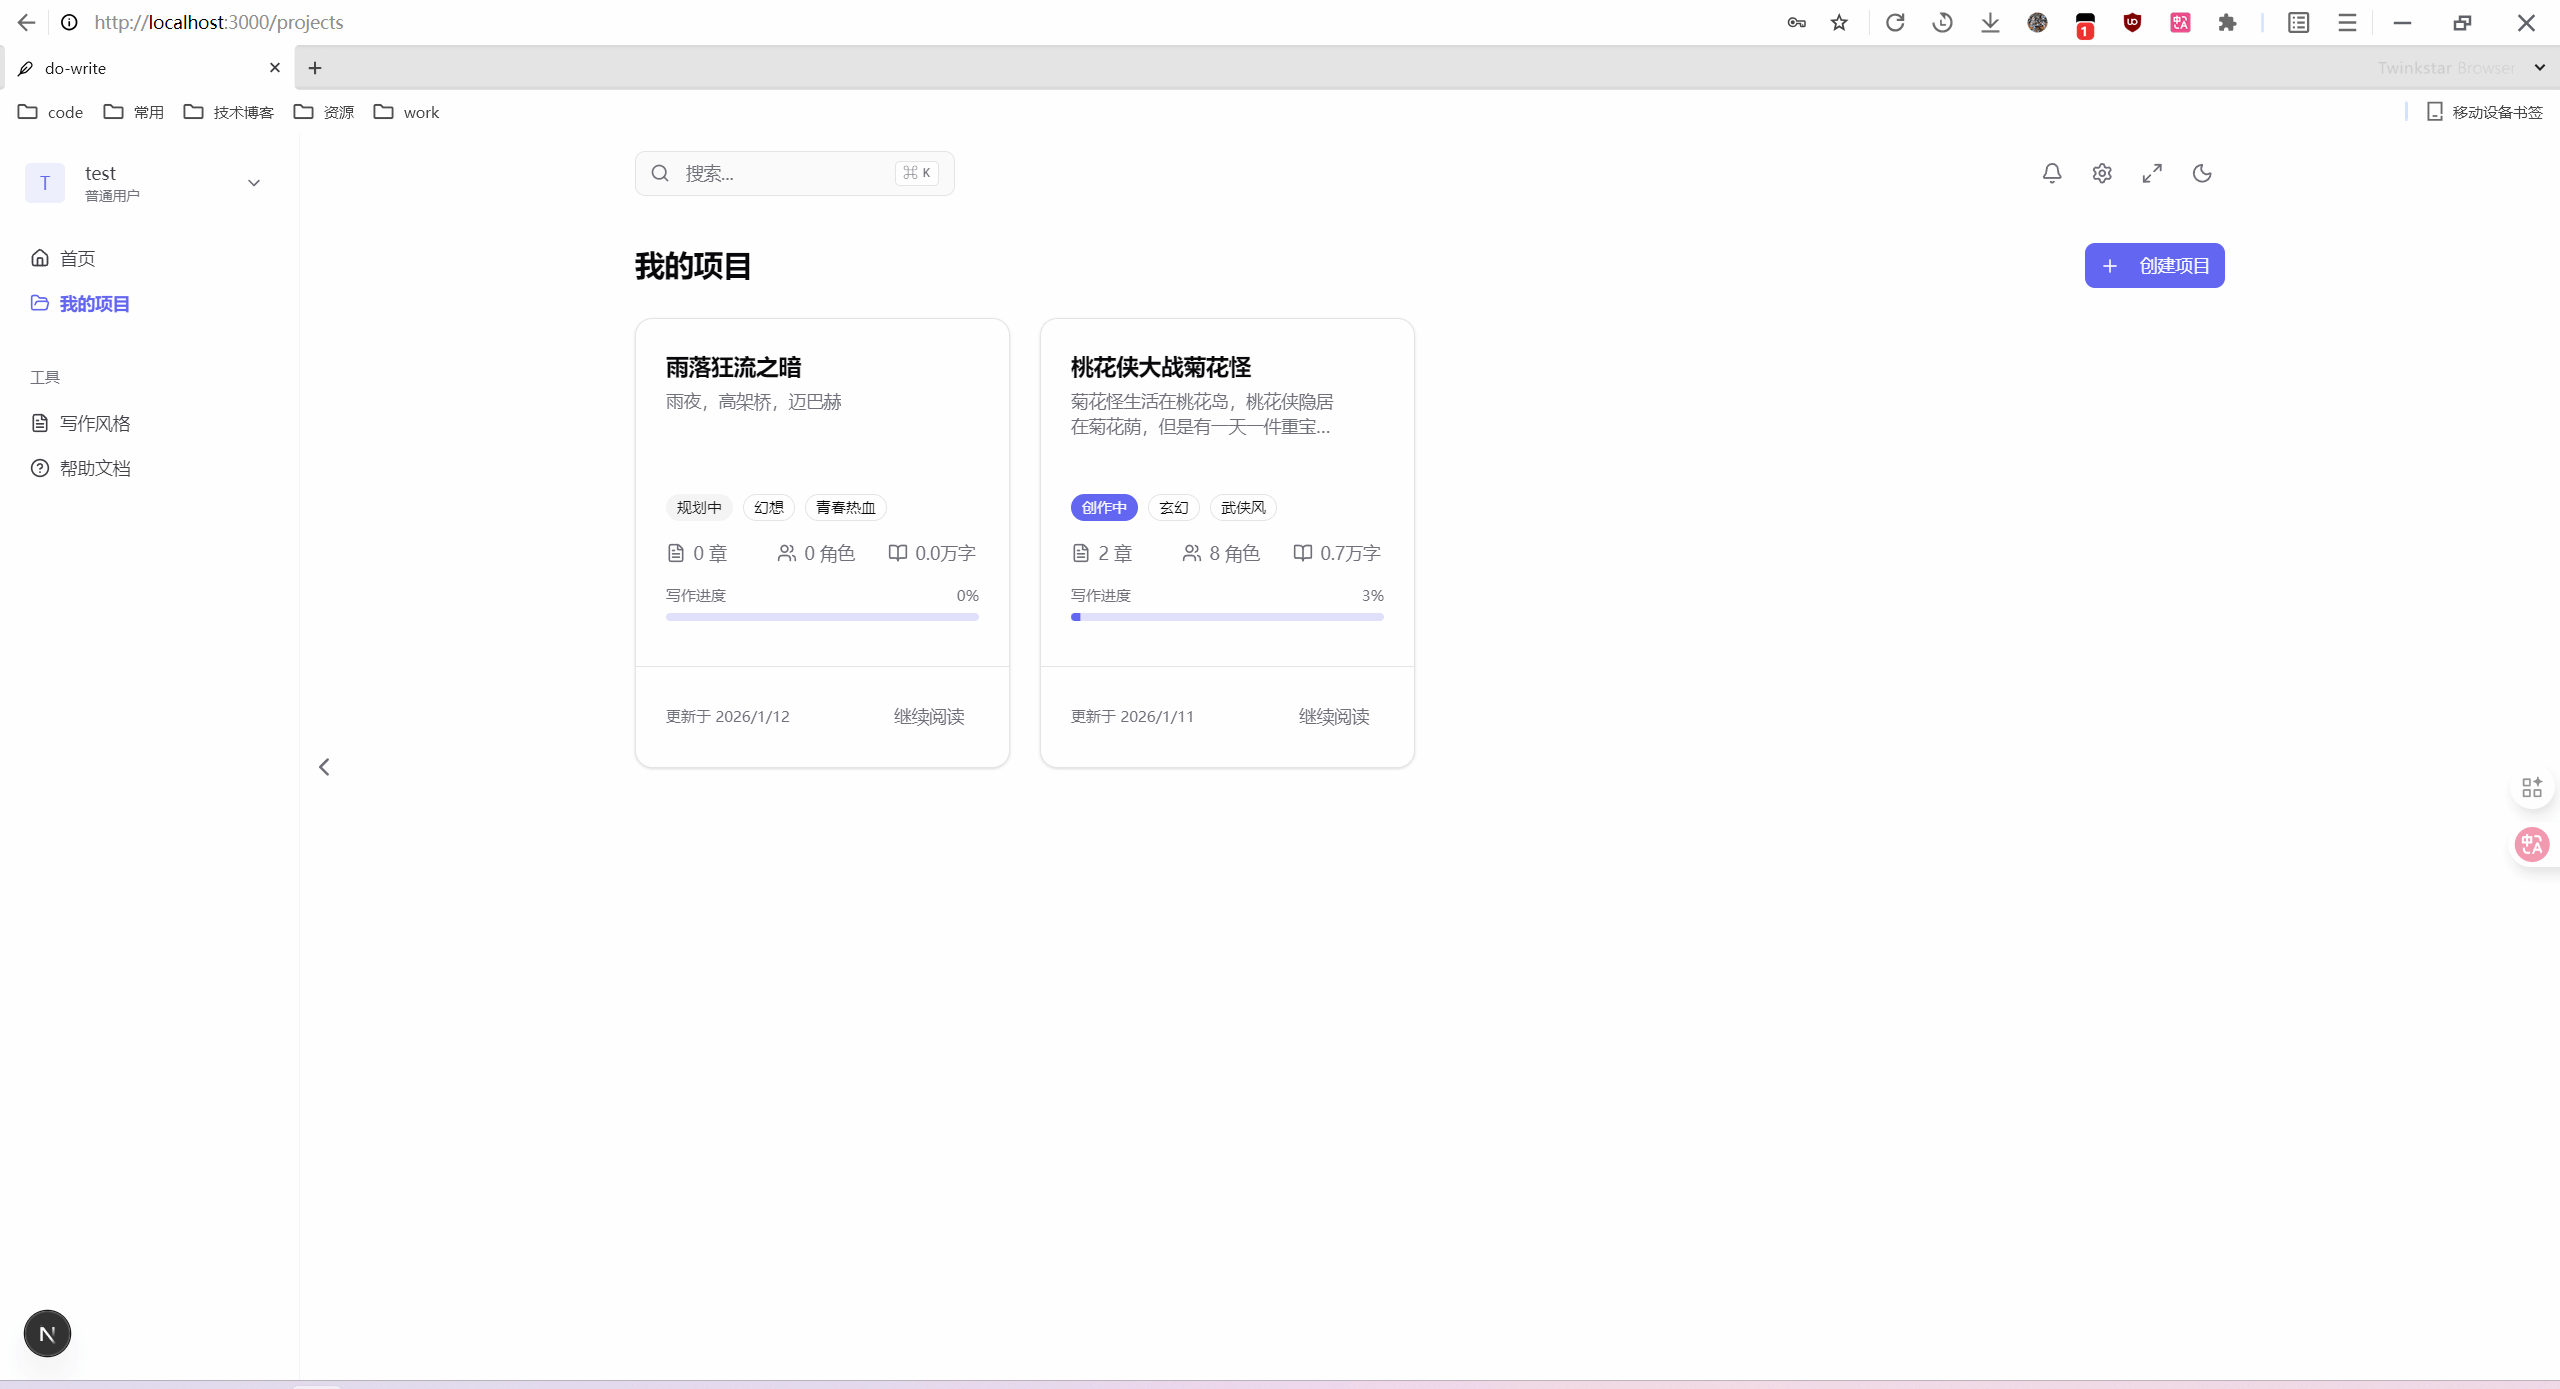
Task: Open the translation floating button on right edge
Action: [x=2531, y=844]
